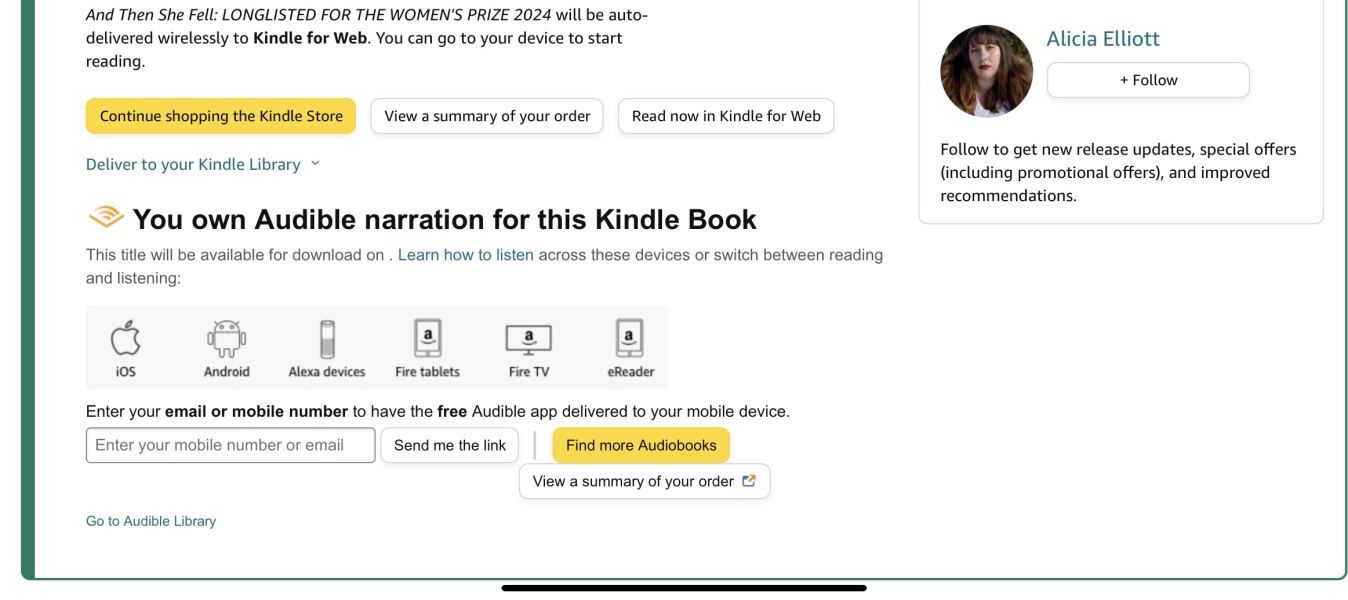Go to Audible Library

150,520
